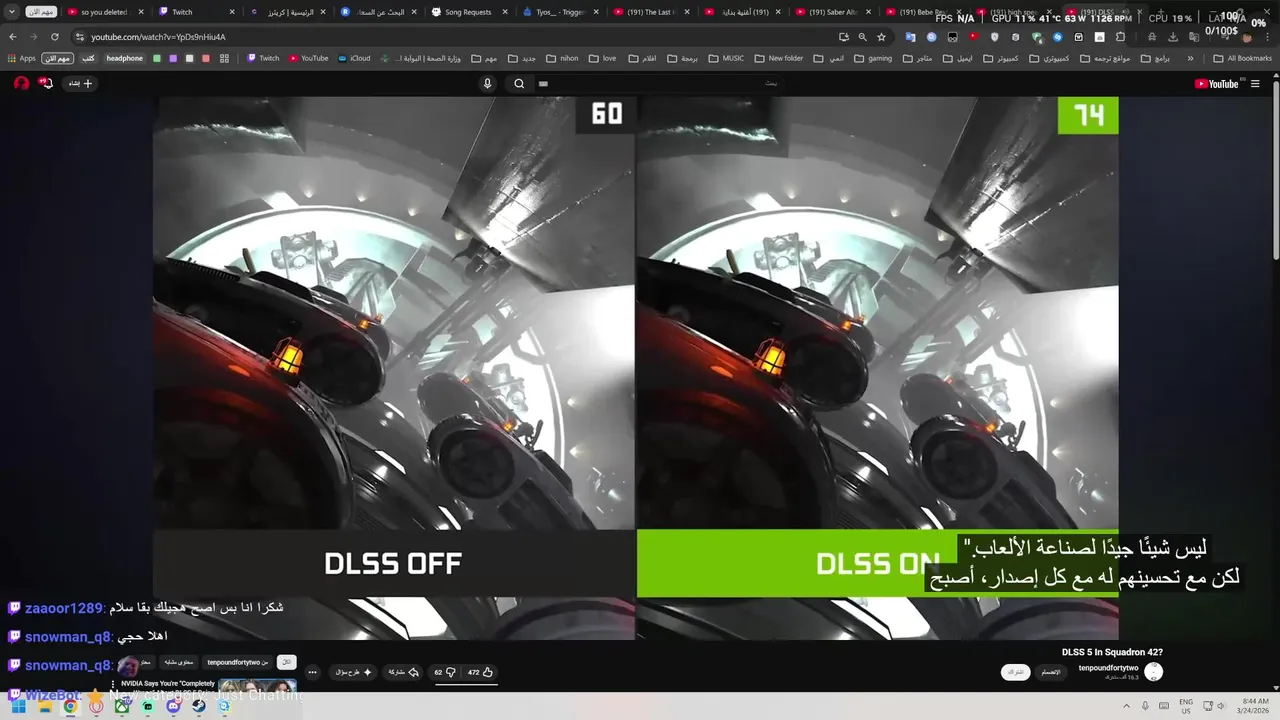Open the Chrome extensions puzzle icon
The image size is (1280, 720).
(x=1120, y=37)
